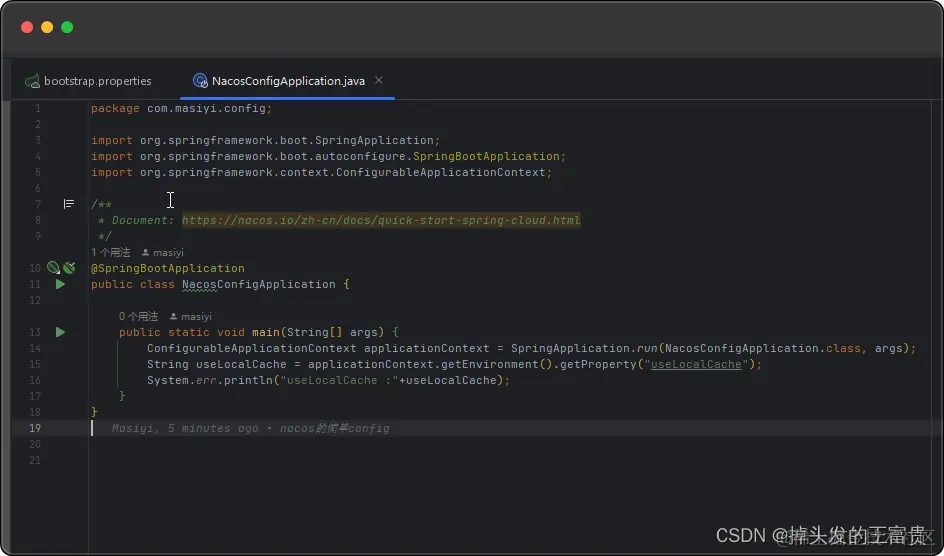Click the NacosConfigApplication.java class icon
The height and width of the screenshot is (556, 944).
point(200,81)
